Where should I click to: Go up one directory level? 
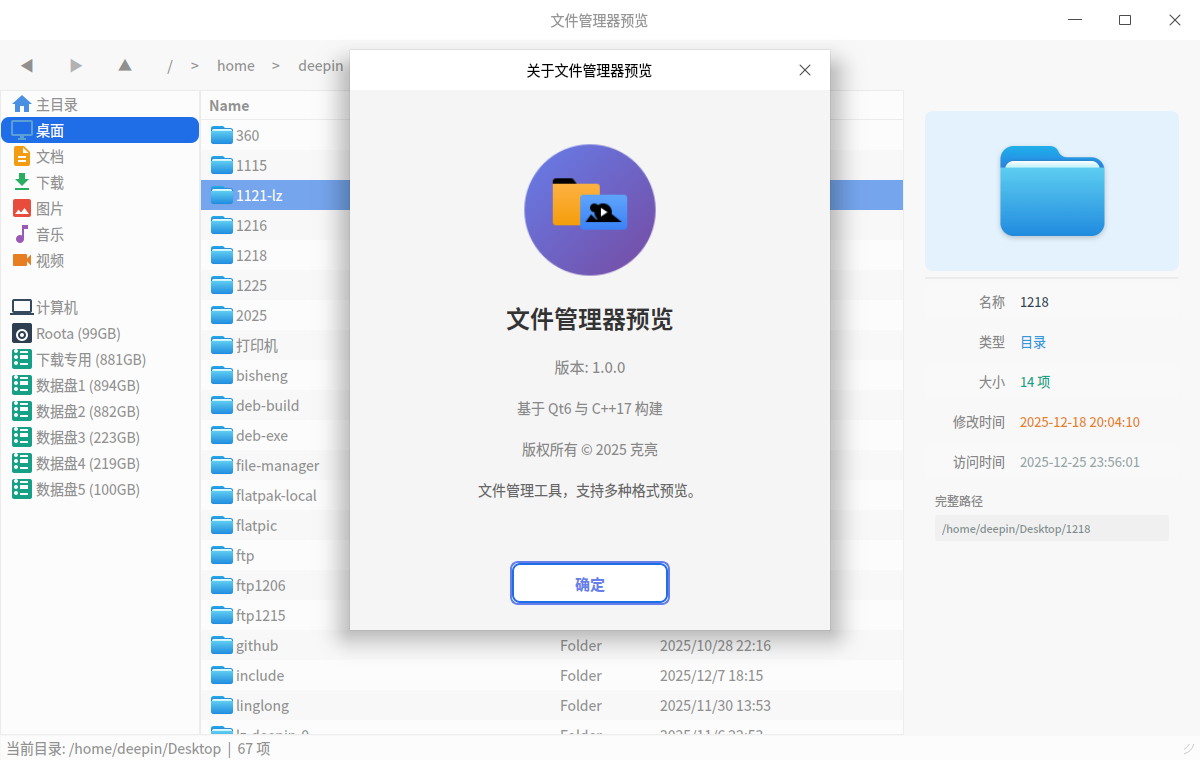(125, 66)
